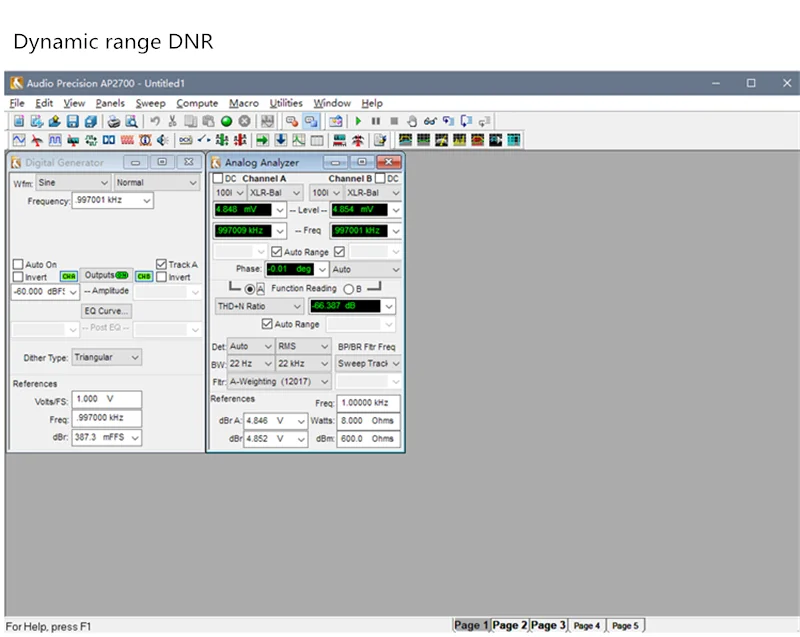The width and height of the screenshot is (800, 637).
Task: Open the Sweep menu
Action: pos(151,103)
